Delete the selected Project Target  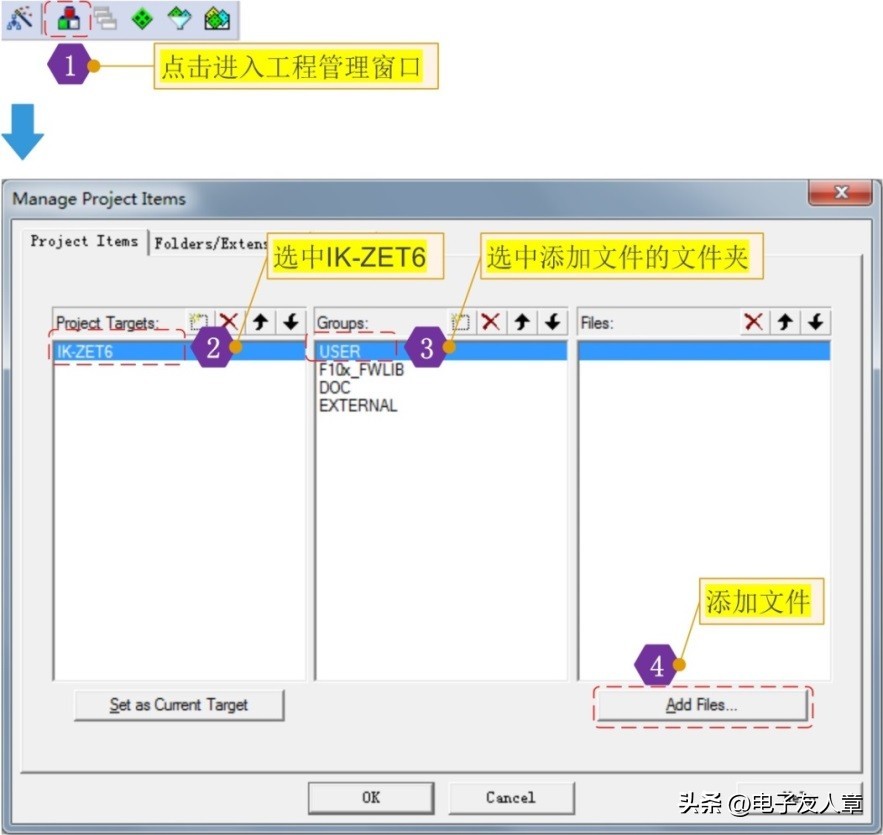(229, 322)
